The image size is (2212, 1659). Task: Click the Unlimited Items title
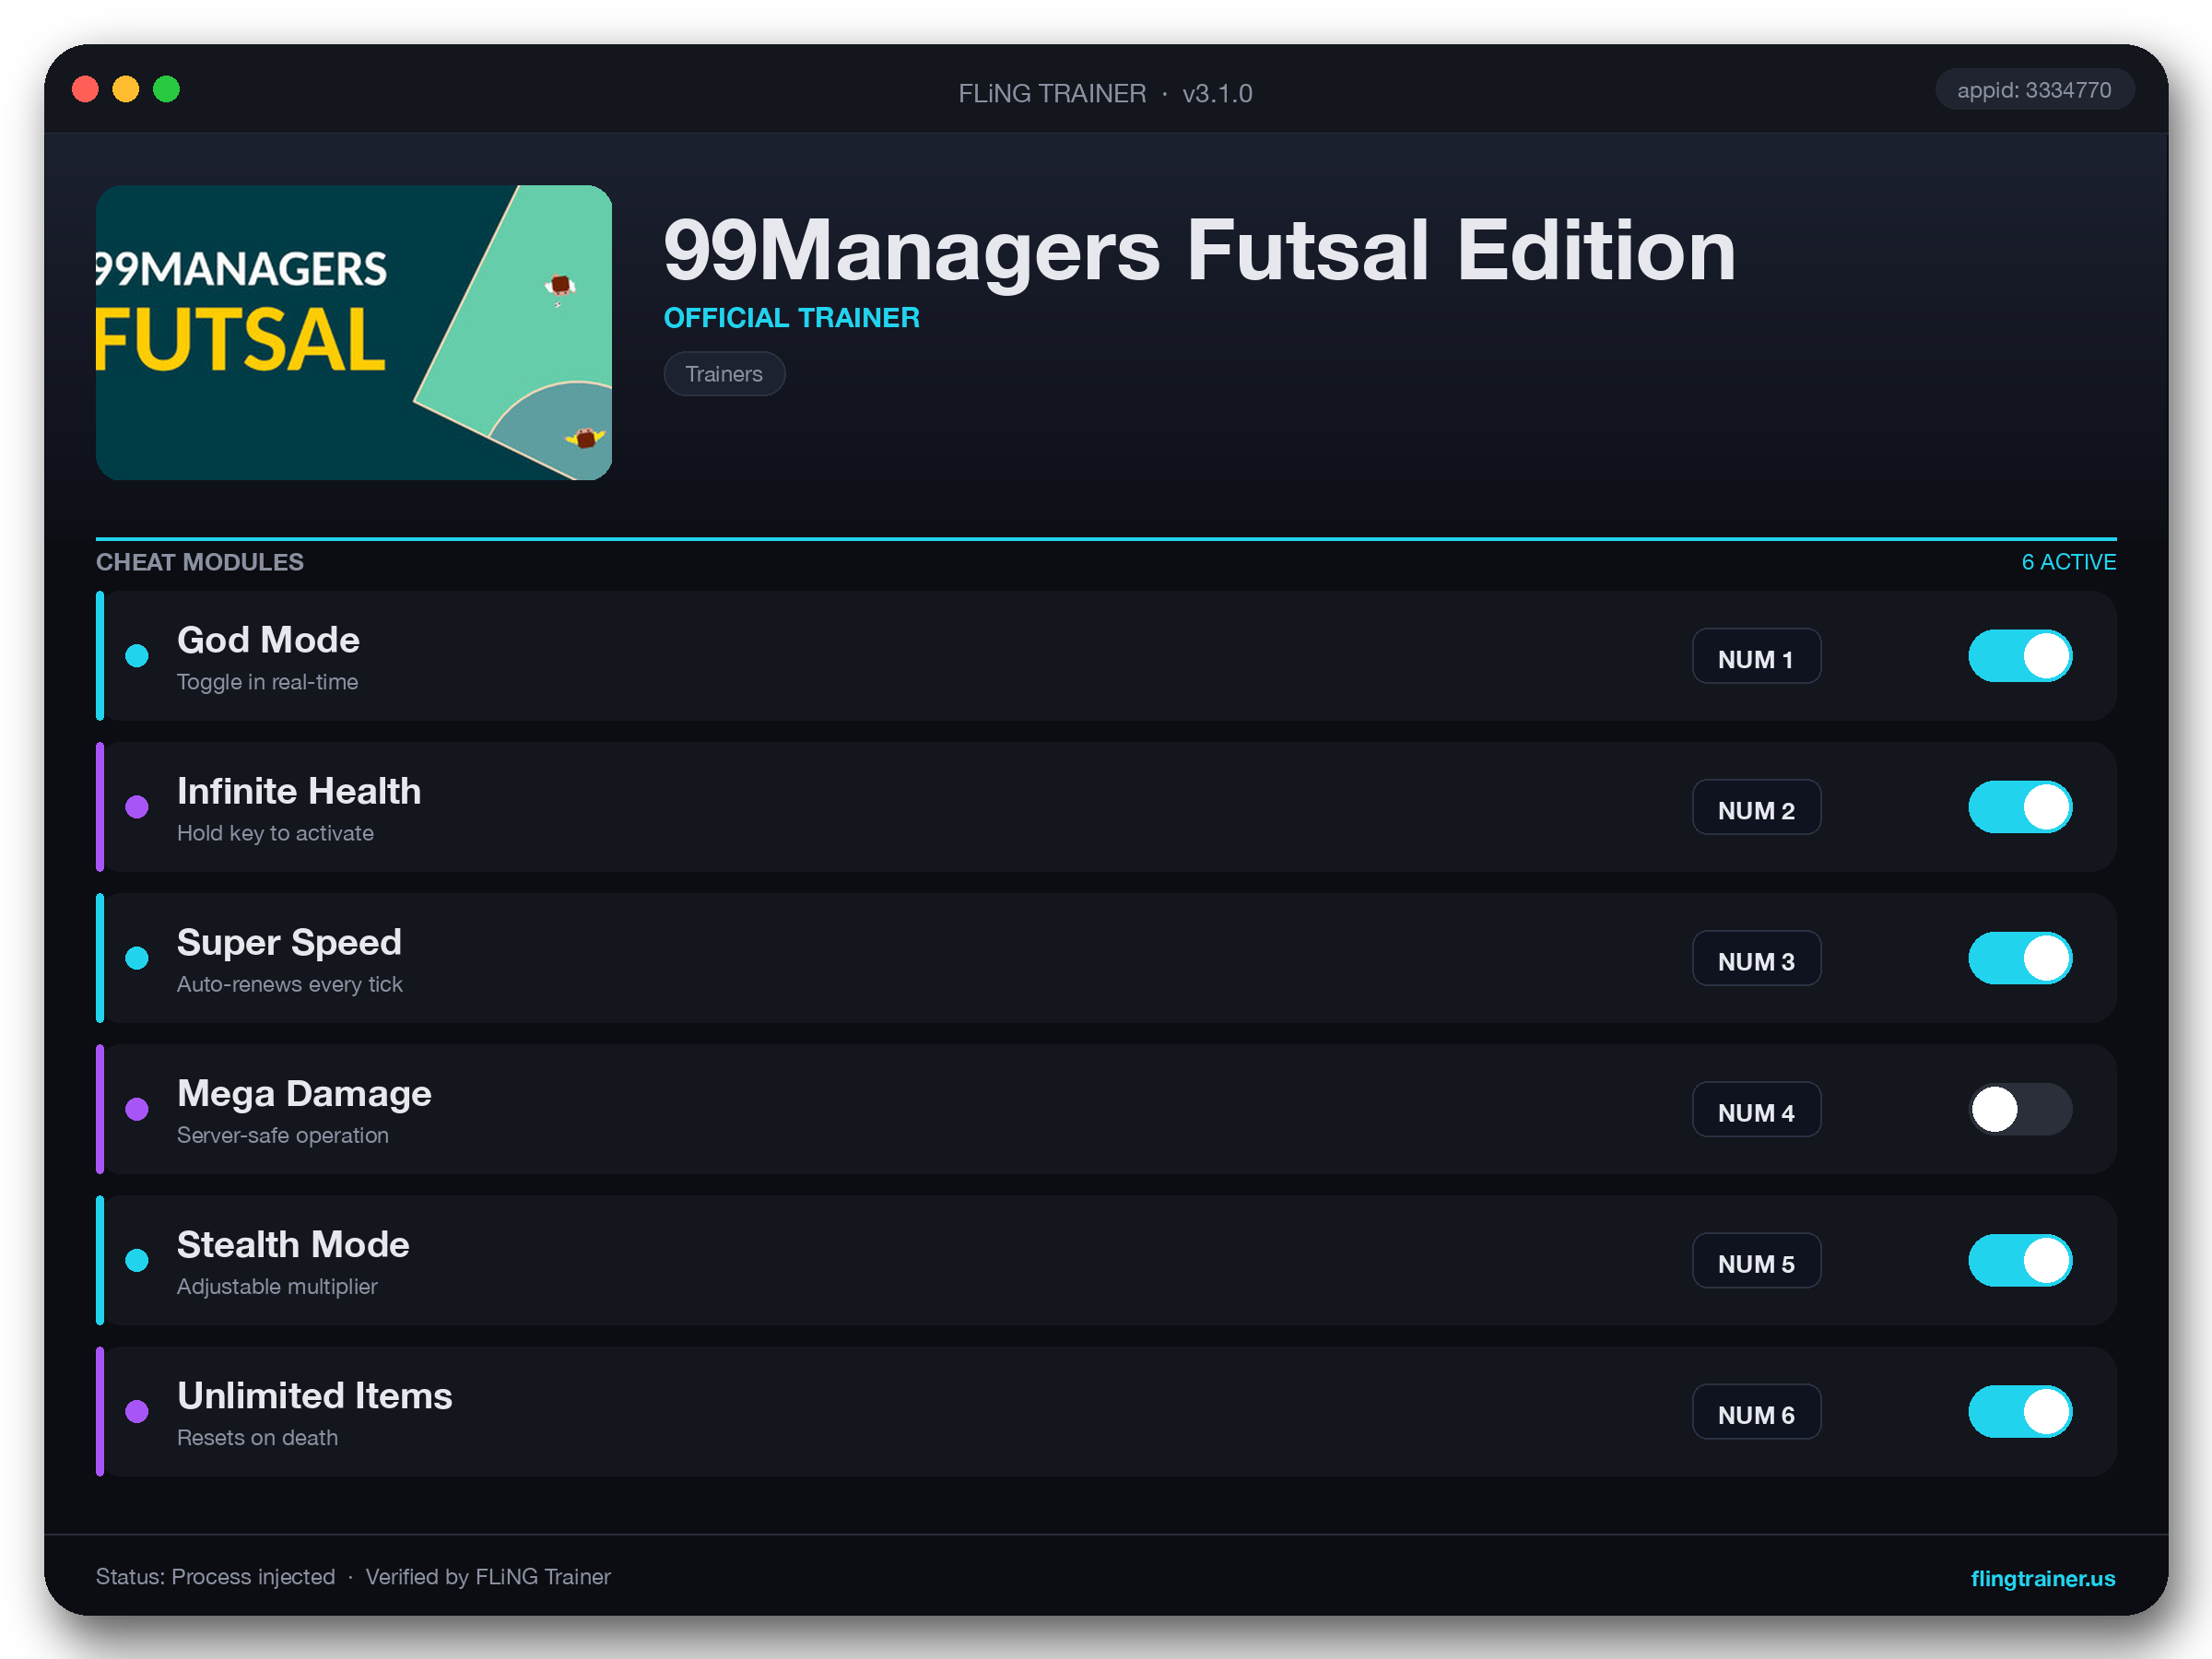click(x=315, y=1396)
